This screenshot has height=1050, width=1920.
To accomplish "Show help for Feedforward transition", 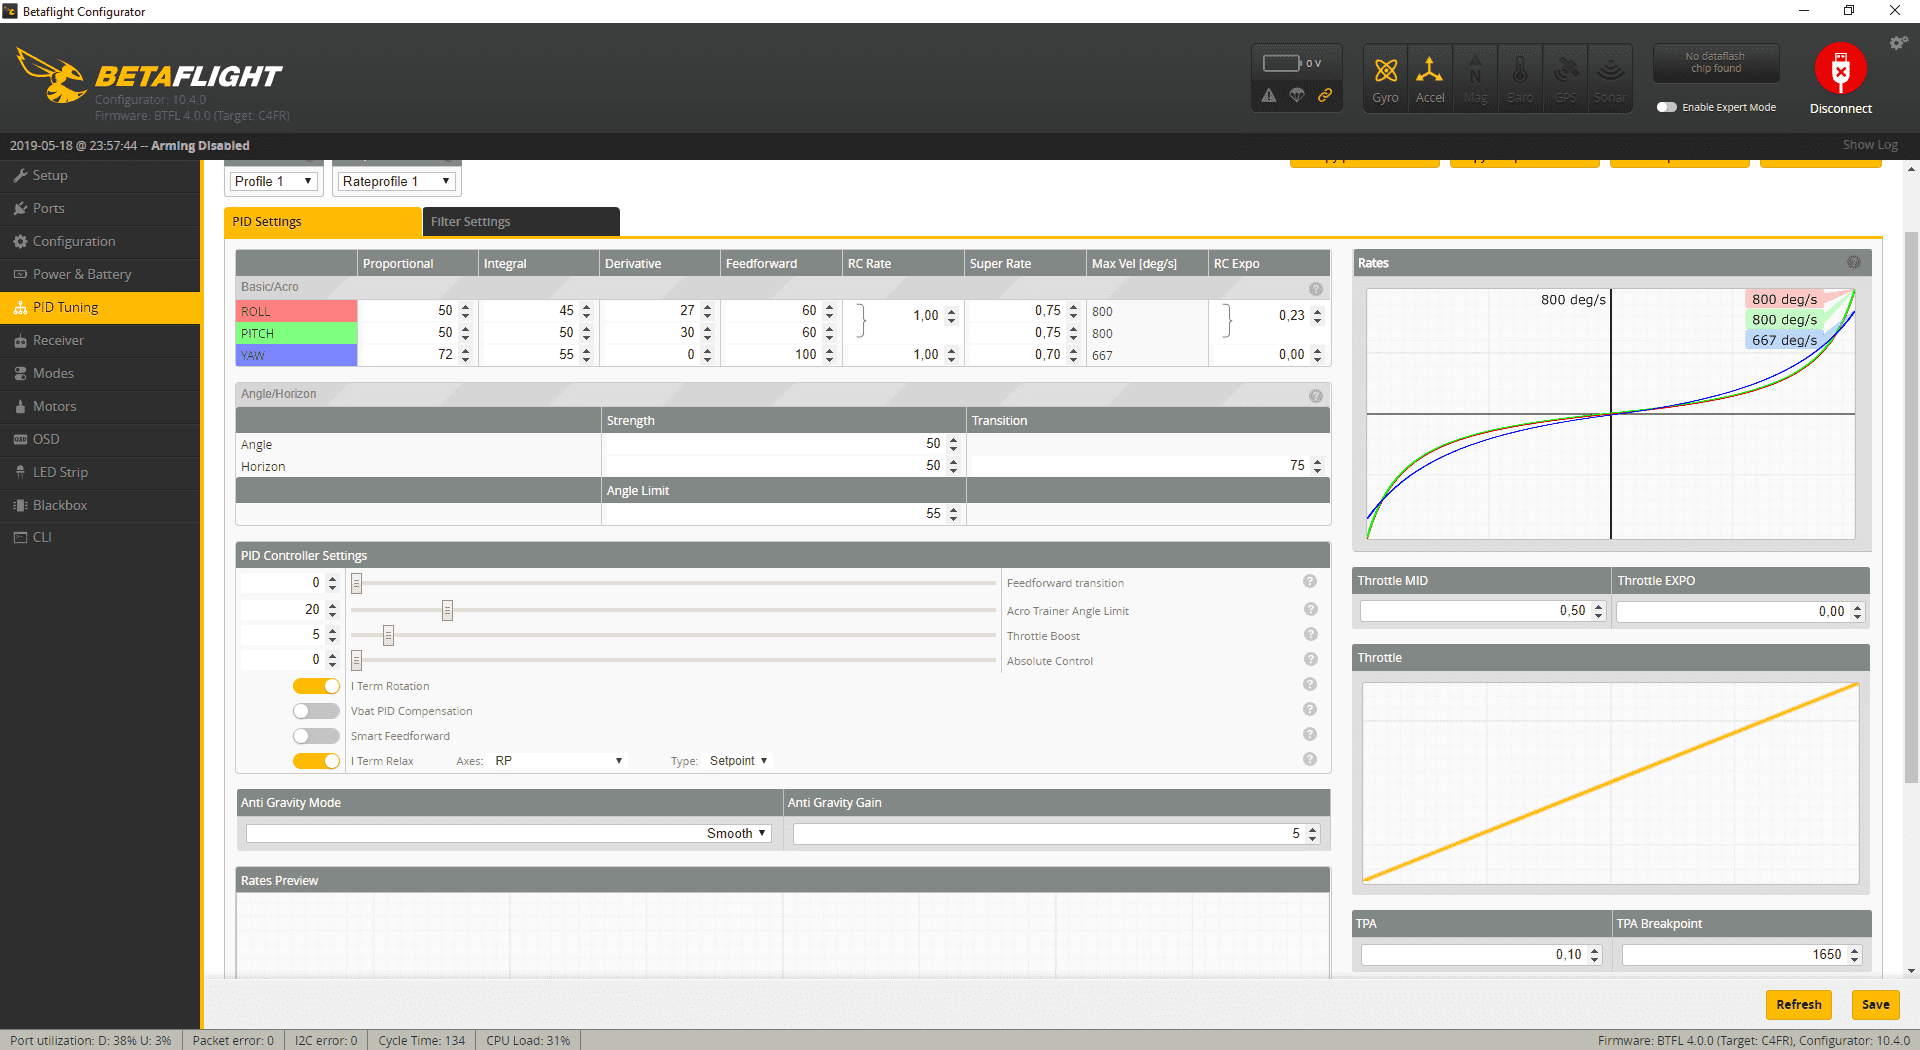I will click(x=1310, y=582).
